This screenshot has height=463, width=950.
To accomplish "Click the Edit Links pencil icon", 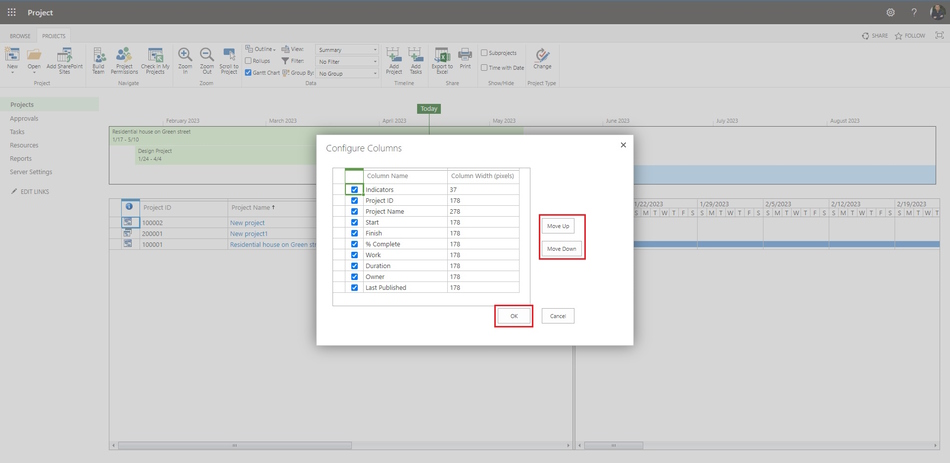I will tap(15, 192).
